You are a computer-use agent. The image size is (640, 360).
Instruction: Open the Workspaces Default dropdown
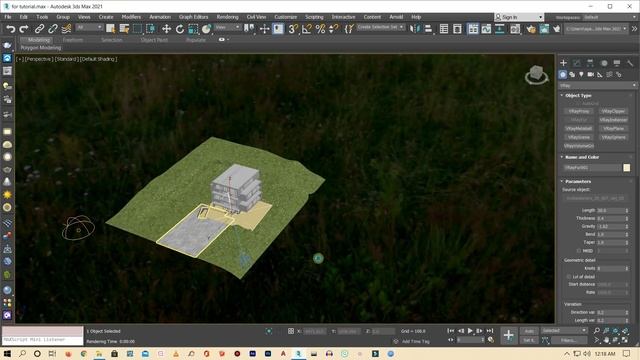(610, 17)
